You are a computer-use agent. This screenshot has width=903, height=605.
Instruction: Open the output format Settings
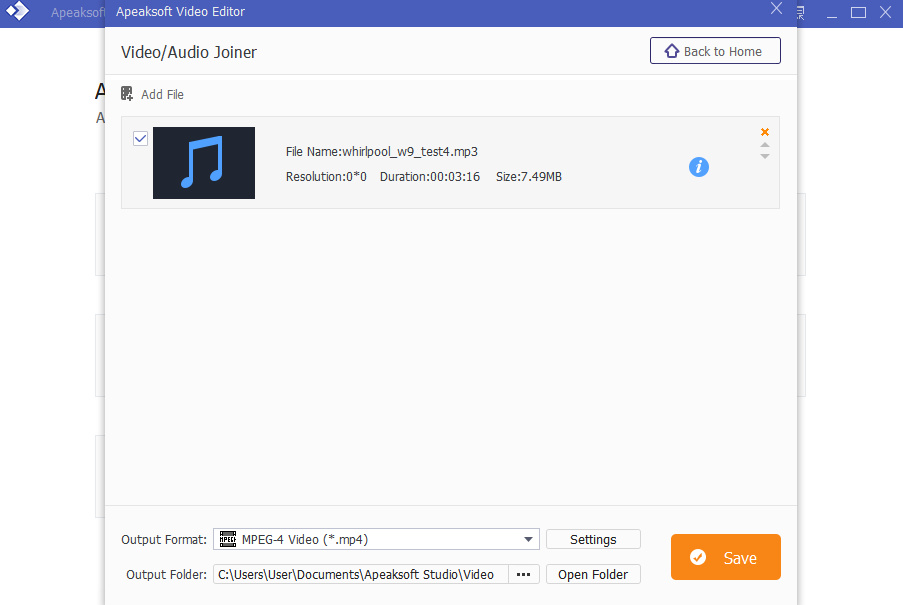coord(593,539)
